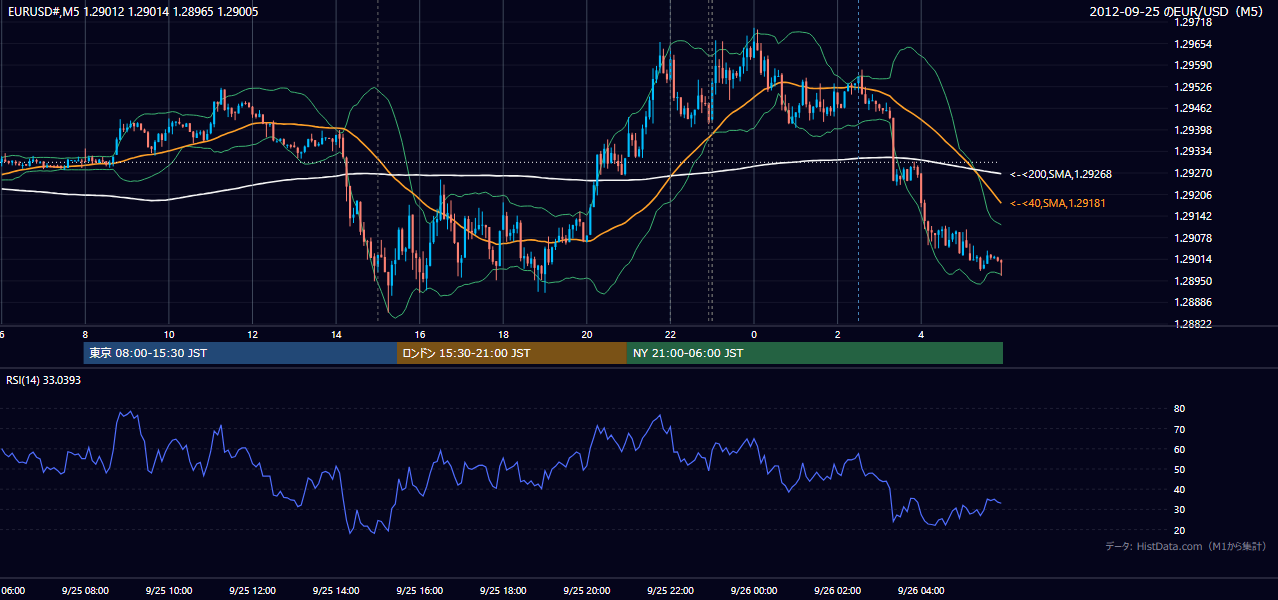The width and height of the screenshot is (1278, 600).
Task: Click price axis value 1.29590
Action: (1194, 65)
